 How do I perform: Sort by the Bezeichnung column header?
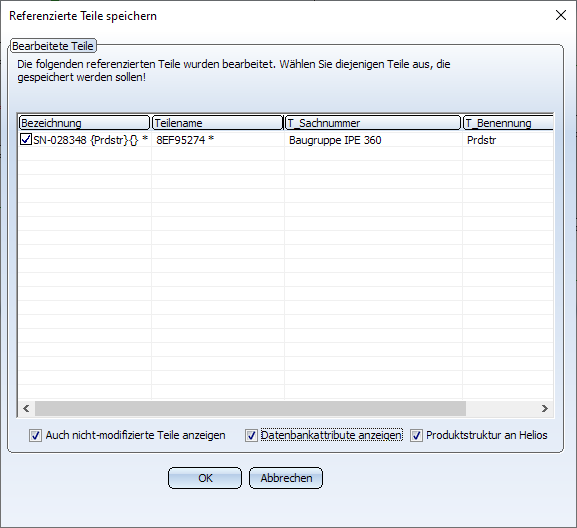85,123
